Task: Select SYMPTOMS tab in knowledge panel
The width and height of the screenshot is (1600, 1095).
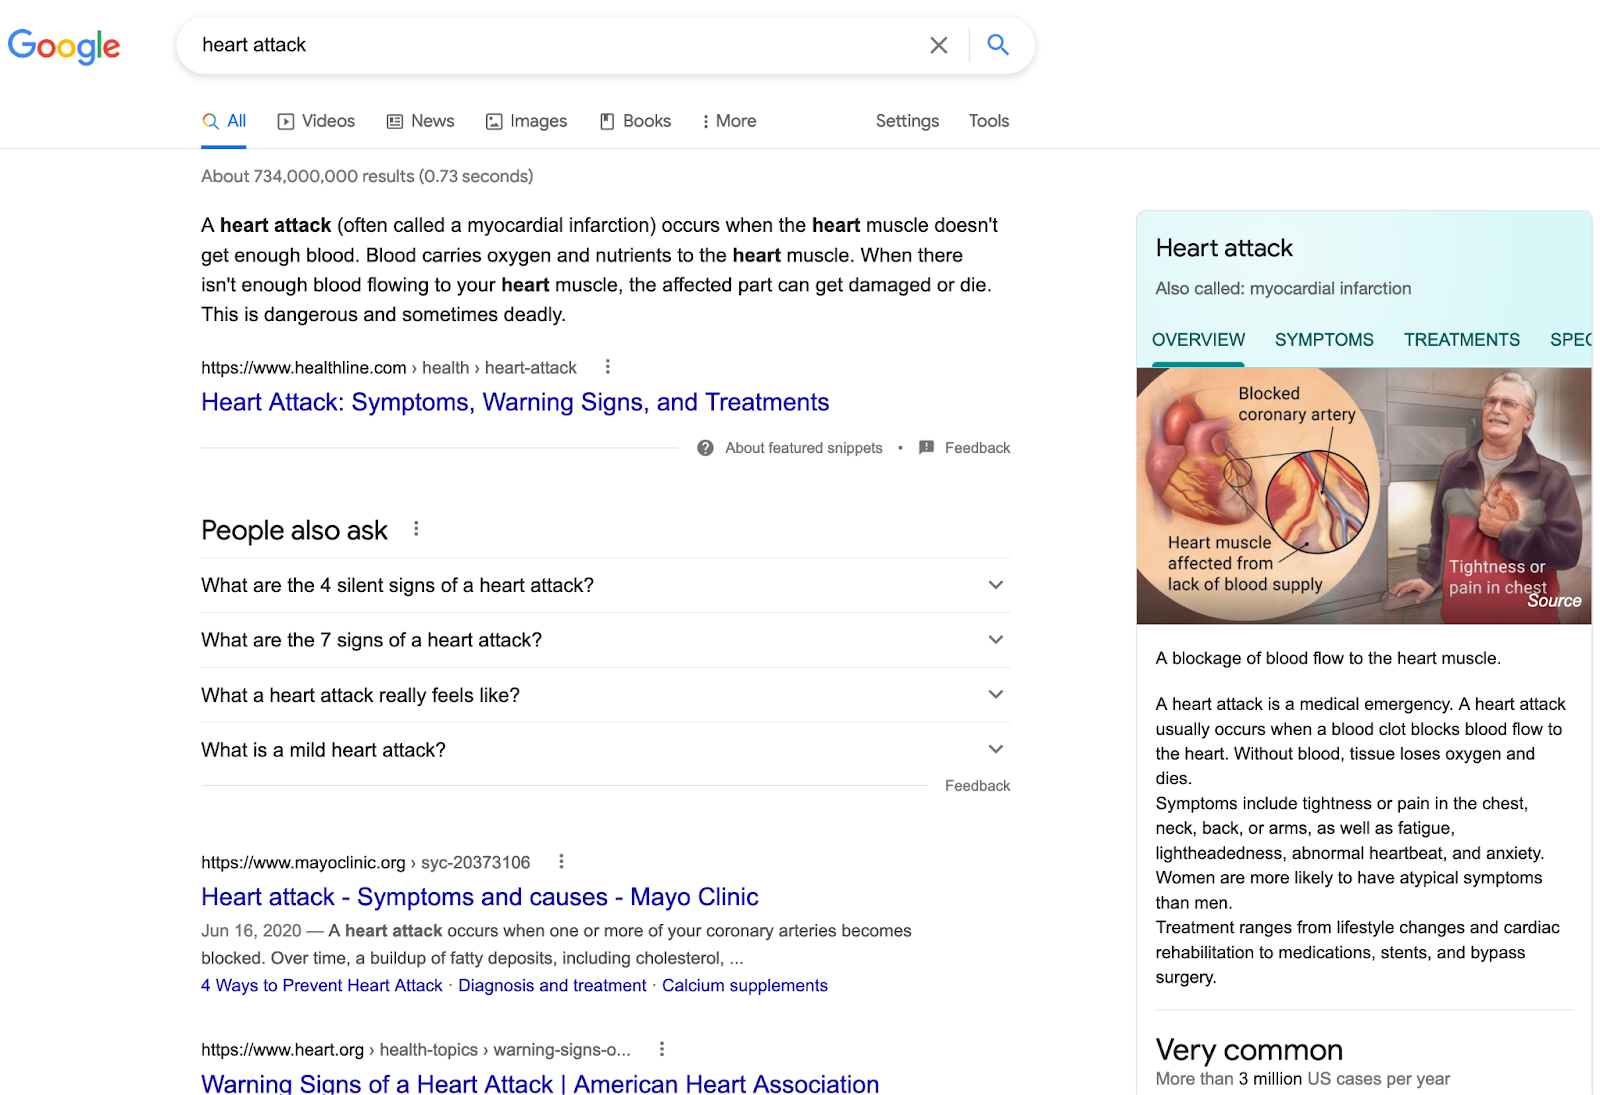Action: coord(1324,340)
